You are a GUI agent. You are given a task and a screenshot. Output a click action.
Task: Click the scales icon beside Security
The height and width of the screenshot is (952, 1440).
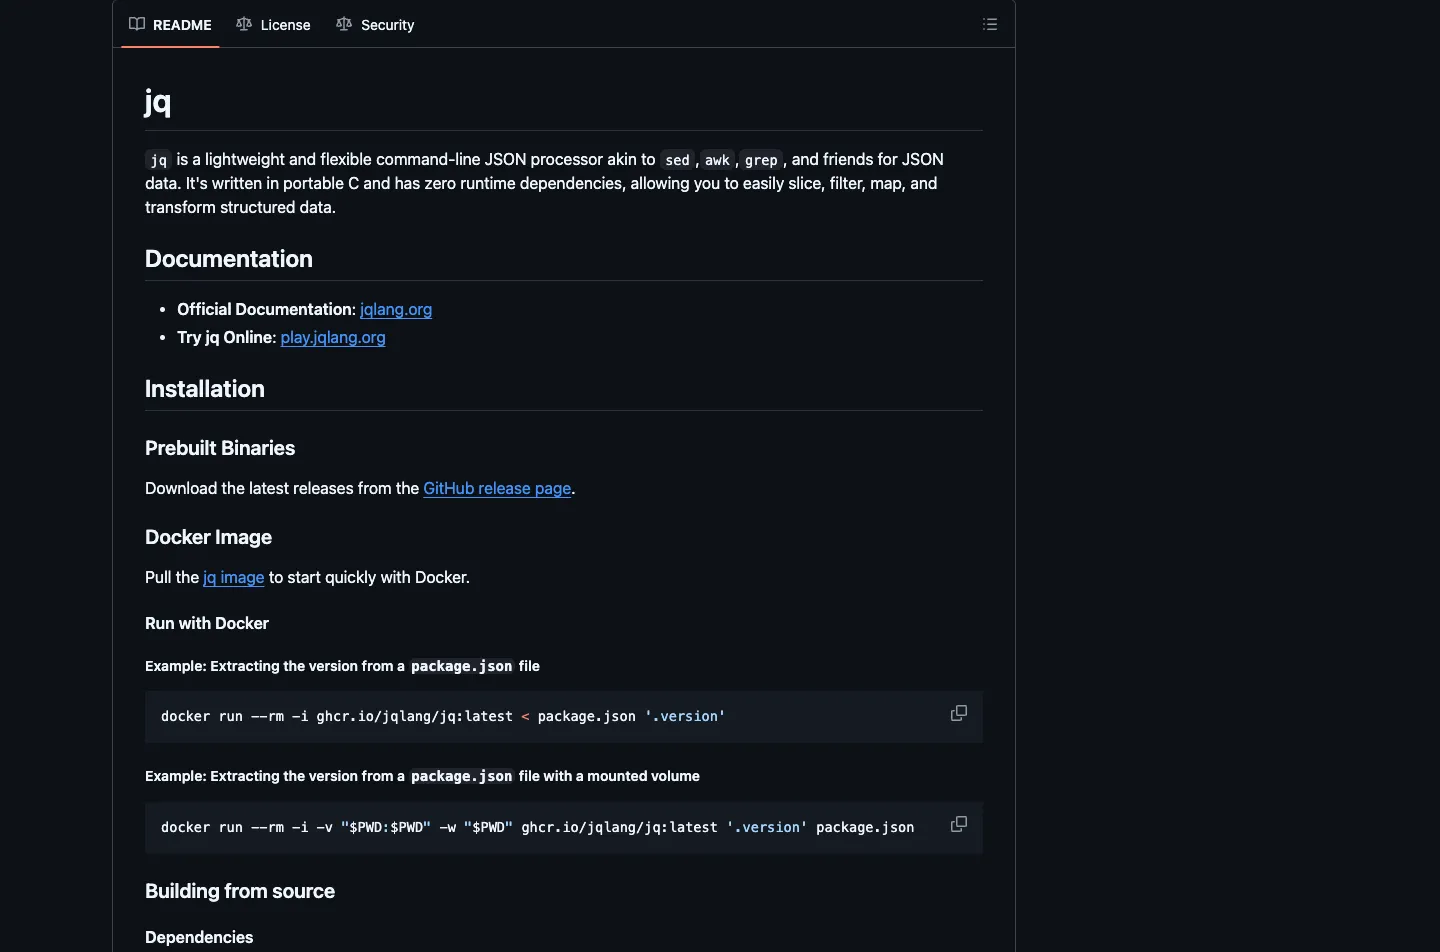344,24
